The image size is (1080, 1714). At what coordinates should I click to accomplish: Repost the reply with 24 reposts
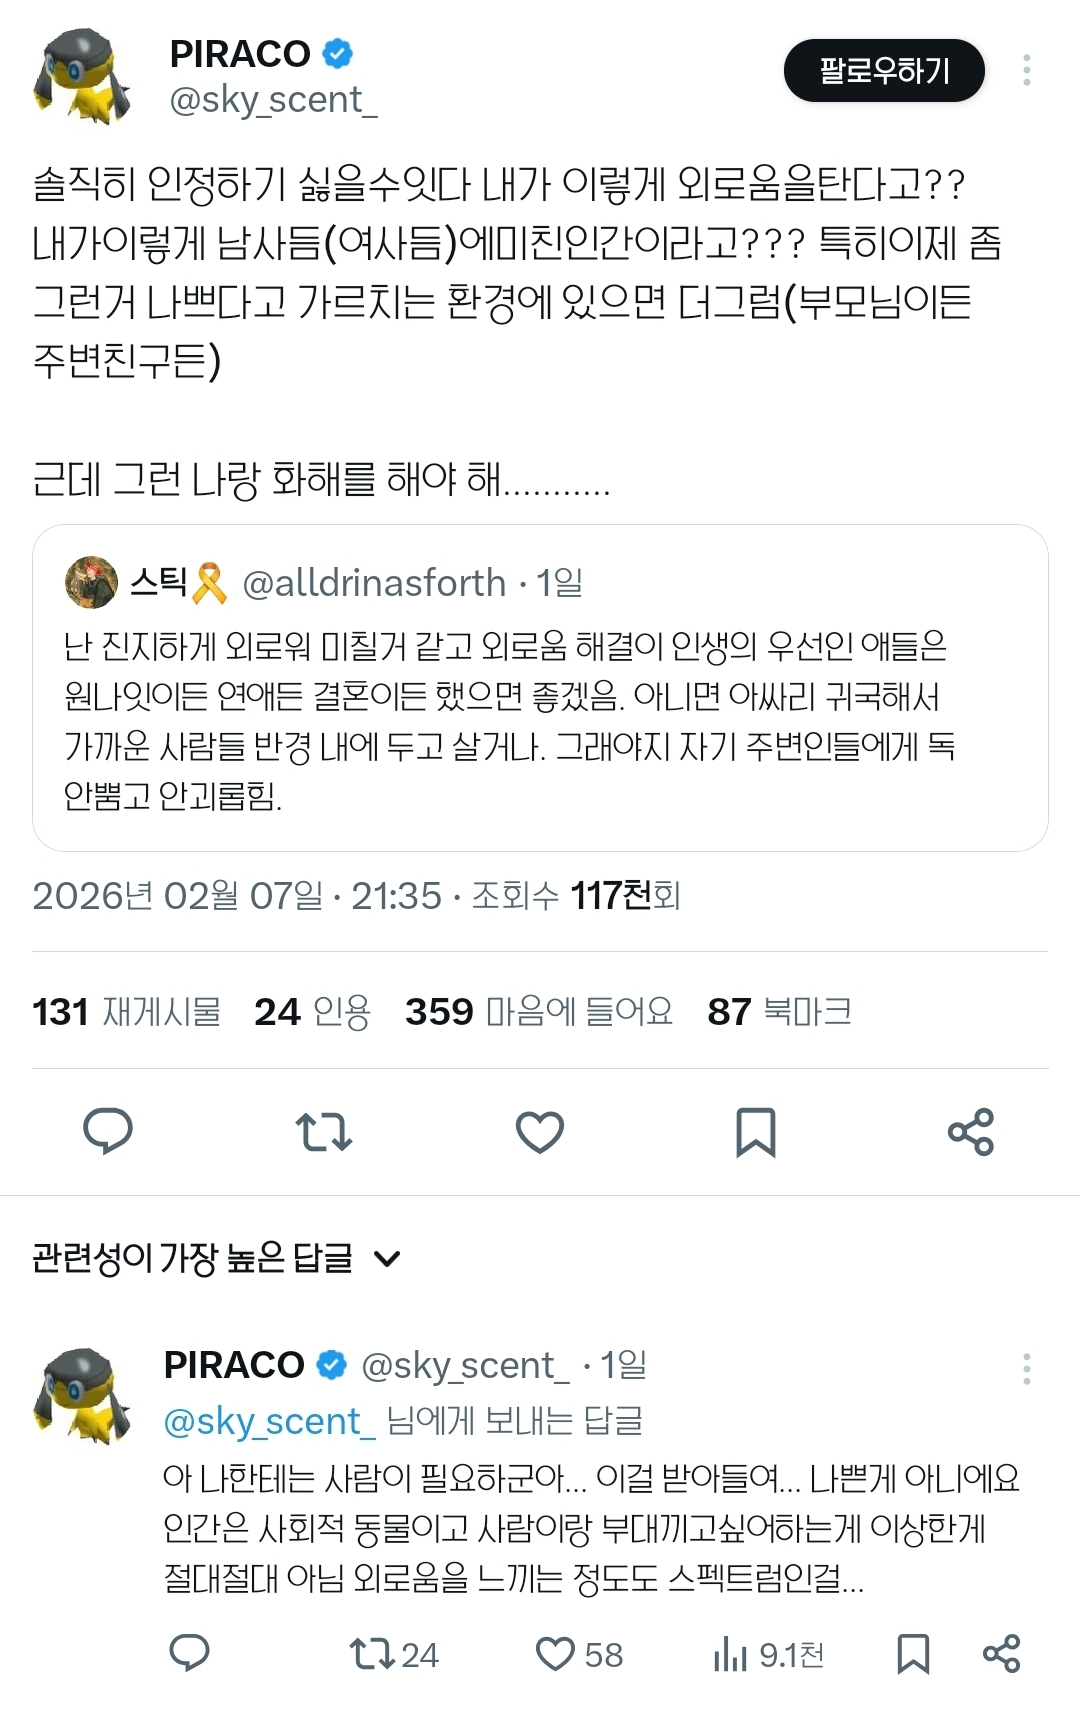pos(393,1654)
